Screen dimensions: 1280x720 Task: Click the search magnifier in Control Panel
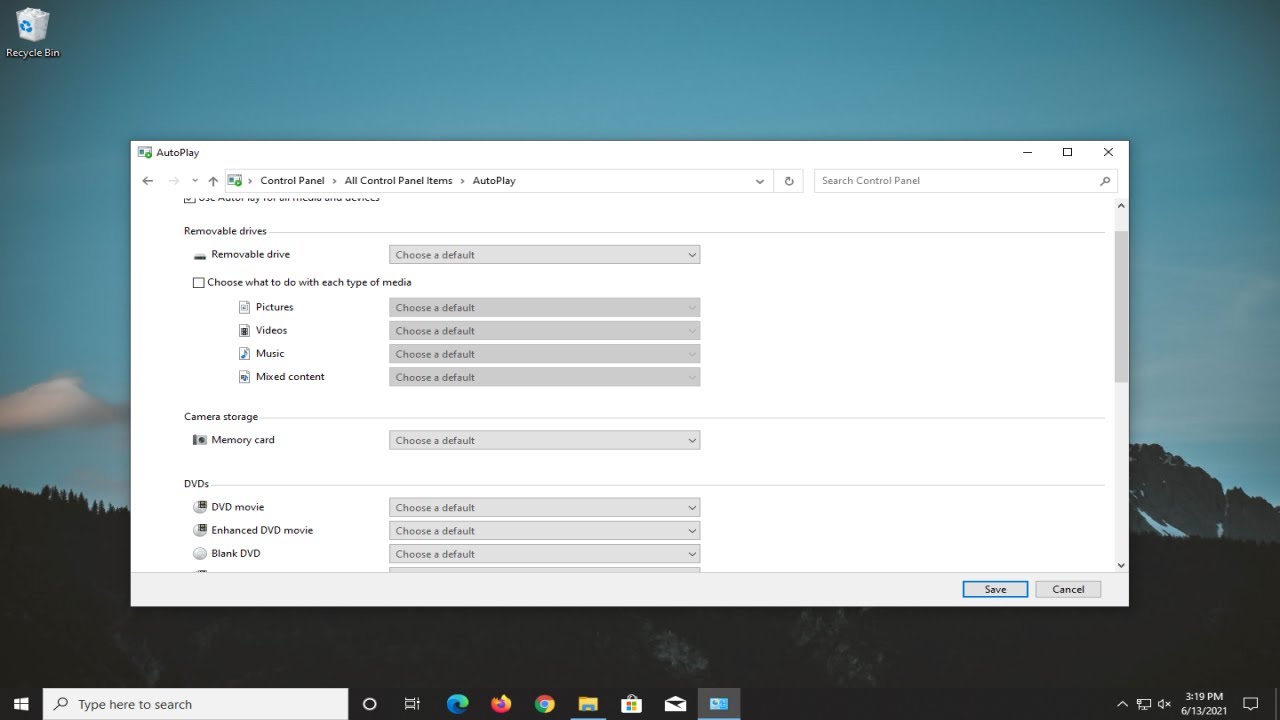pos(1105,181)
